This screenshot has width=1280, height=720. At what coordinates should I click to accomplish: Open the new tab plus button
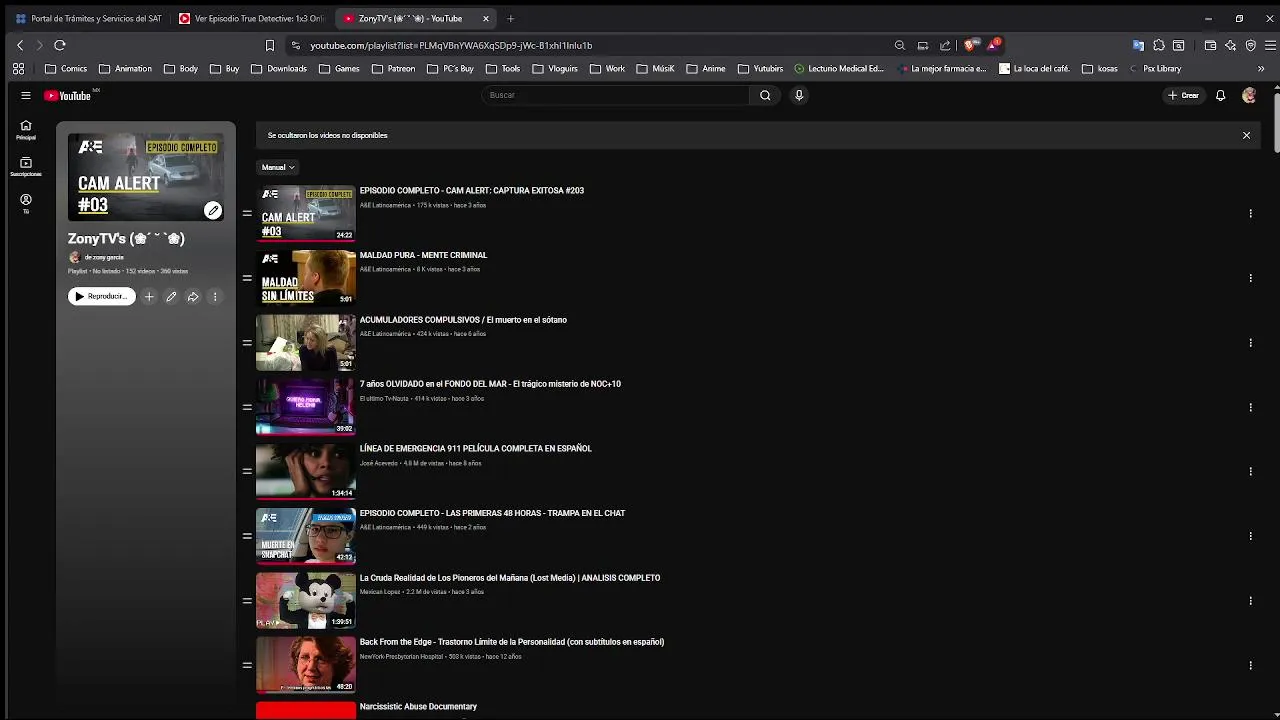pos(510,18)
